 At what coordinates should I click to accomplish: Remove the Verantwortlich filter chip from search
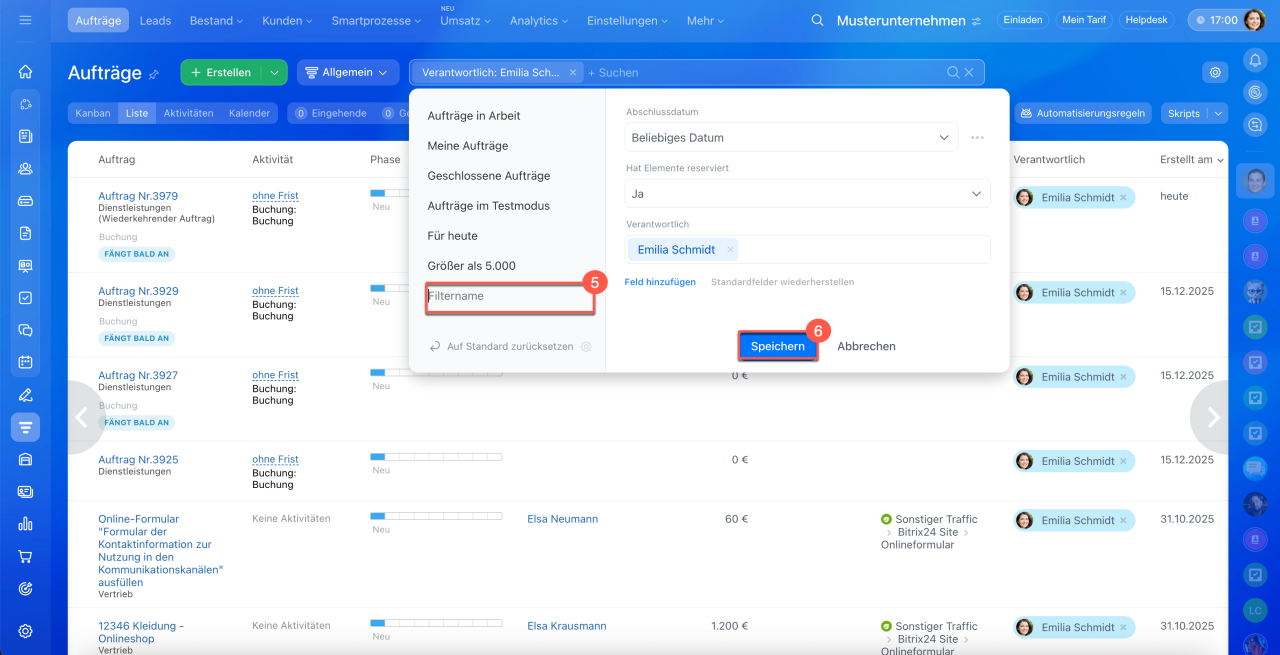572,72
